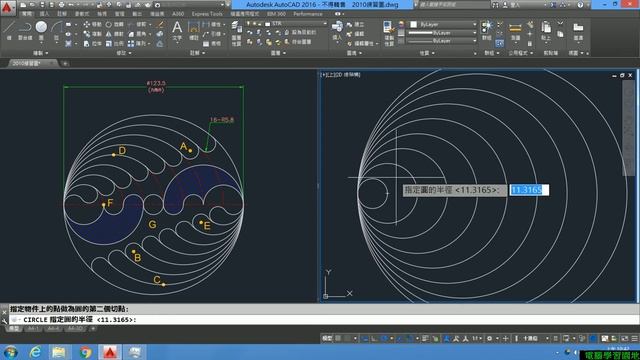Expand the Draw panel dropdown

[41, 53]
